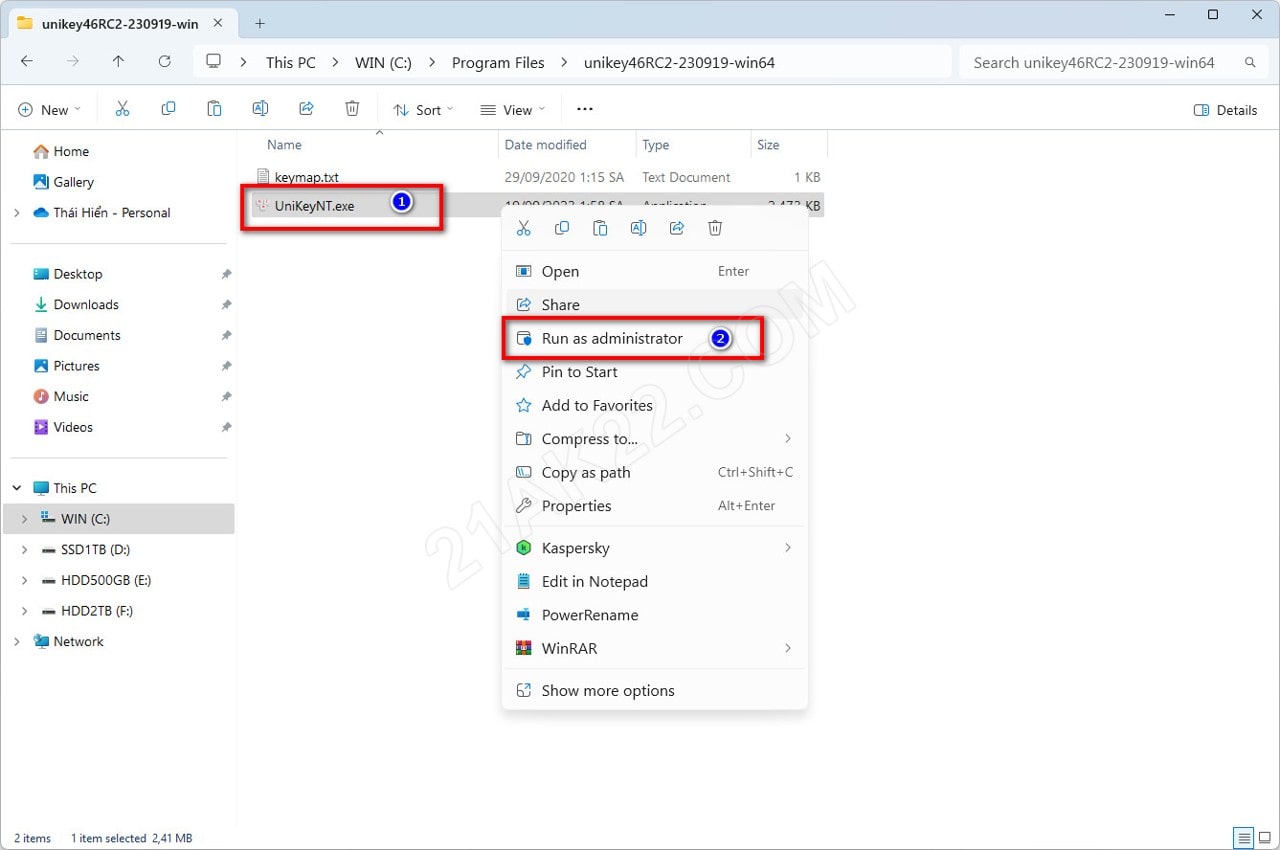This screenshot has width=1280, height=850.
Task: Open a new tab with the plus button
Action: (x=260, y=23)
